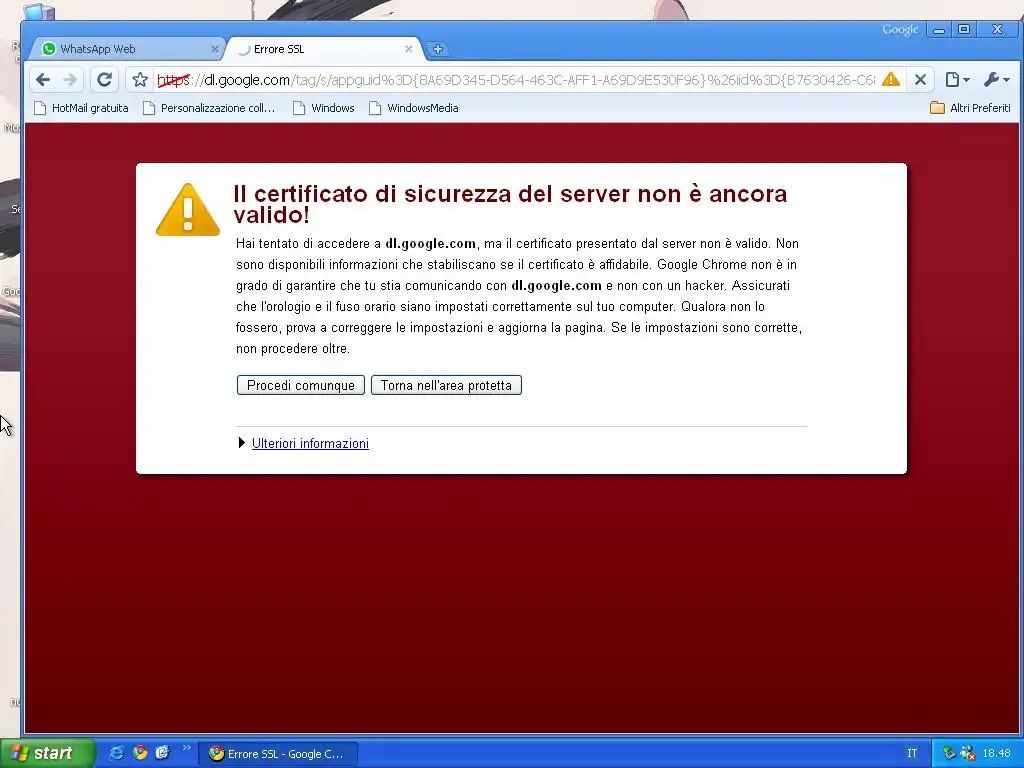Click Torna nell'area protetta button
Screen dimensions: 1024x768
click(446, 385)
